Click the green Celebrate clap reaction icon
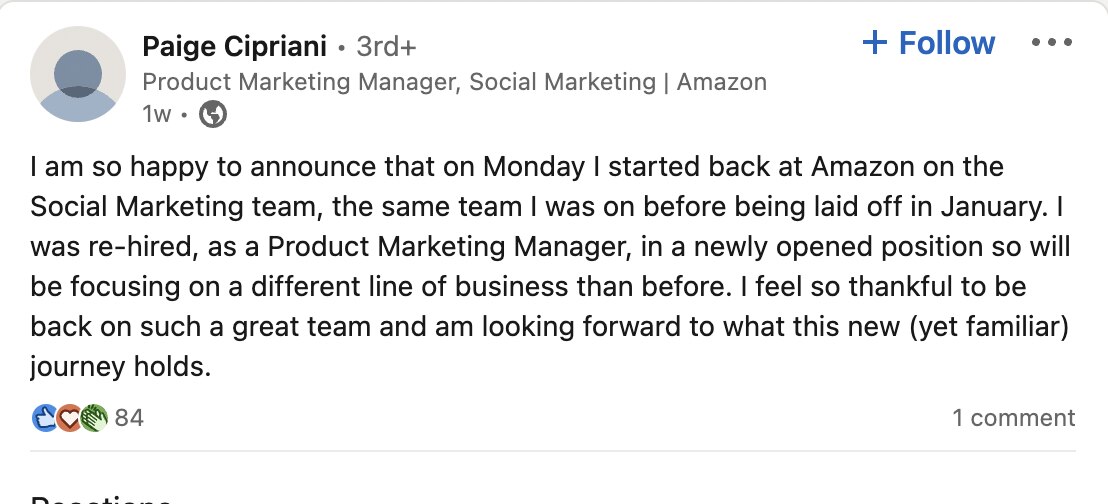Image resolution: width=1108 pixels, height=504 pixels. (93, 418)
